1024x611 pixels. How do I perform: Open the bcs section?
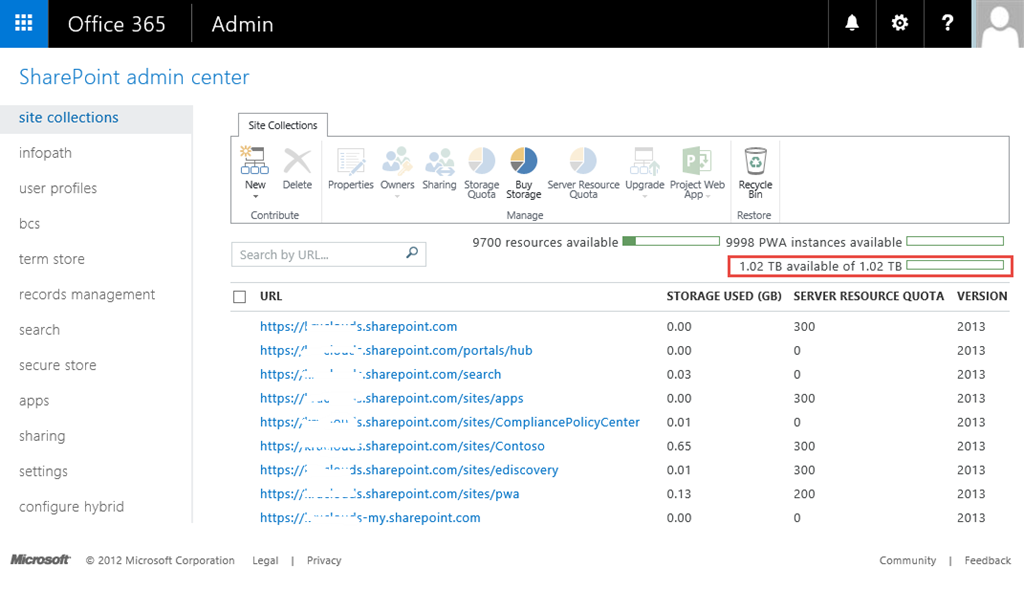(x=29, y=223)
